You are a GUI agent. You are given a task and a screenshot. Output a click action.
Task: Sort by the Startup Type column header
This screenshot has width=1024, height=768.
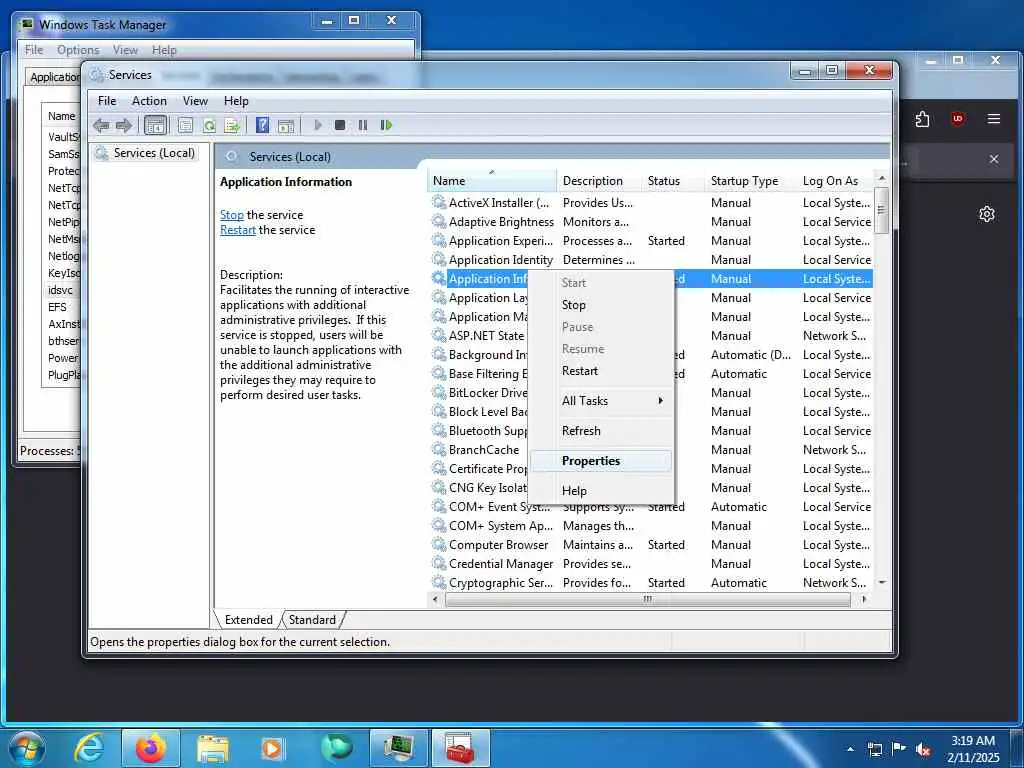(751, 181)
